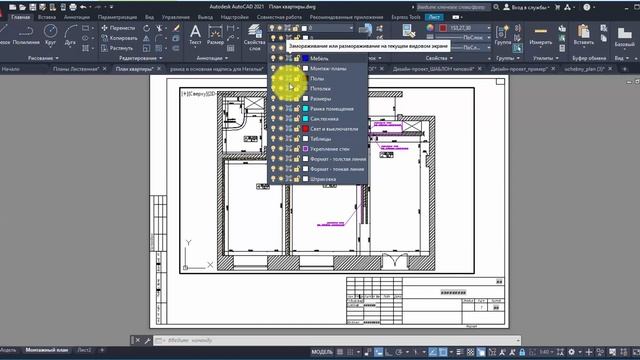Turn off the Мебель layer light bulb
The height and width of the screenshot is (360, 640).
pyautogui.click(x=273, y=58)
